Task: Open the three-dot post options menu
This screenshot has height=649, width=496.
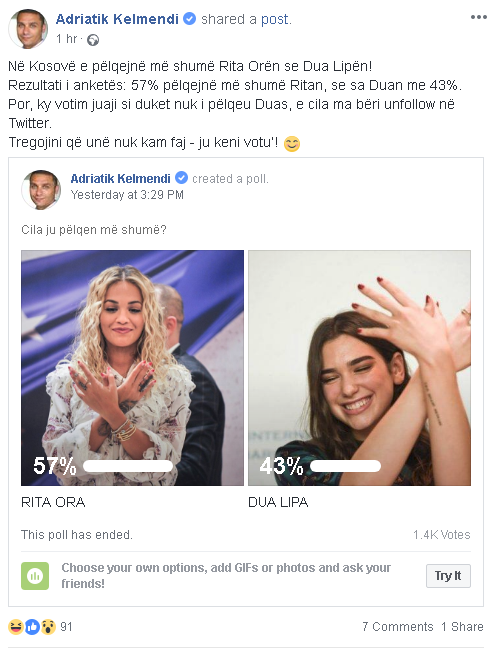Action: [478, 17]
